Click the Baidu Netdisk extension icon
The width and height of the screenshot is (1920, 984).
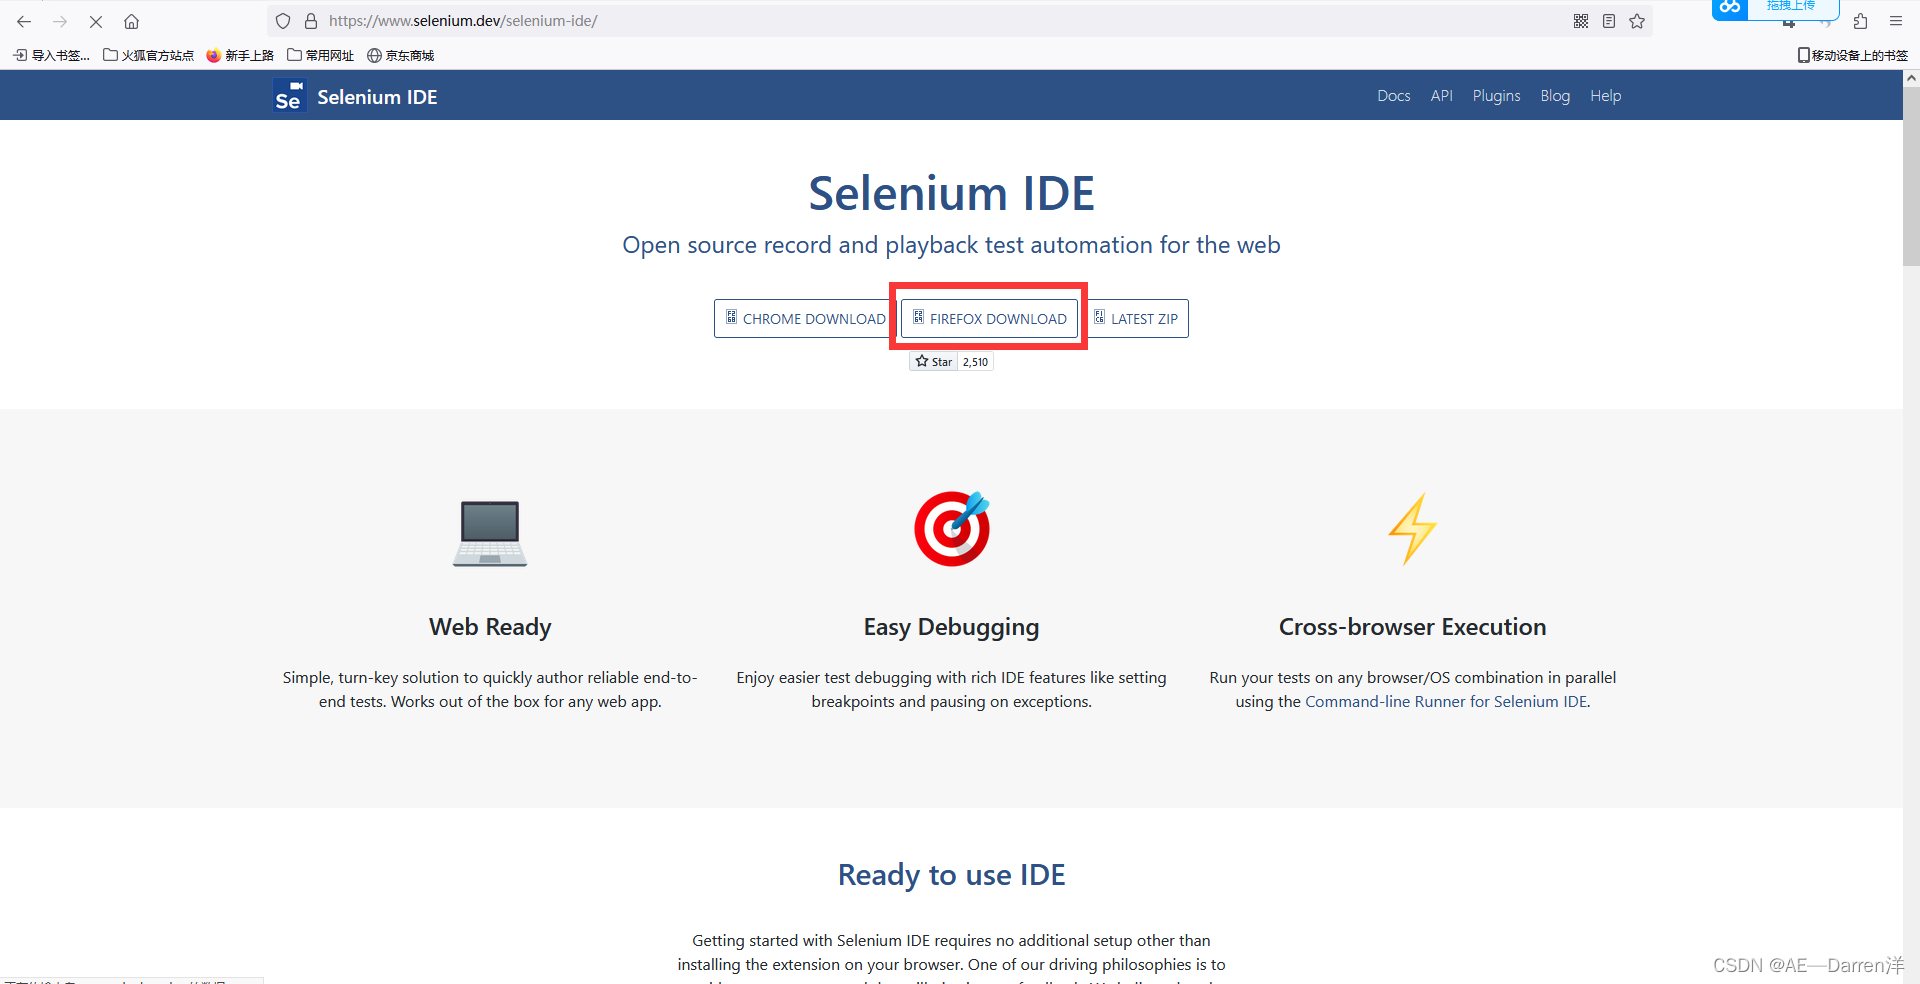[1729, 10]
